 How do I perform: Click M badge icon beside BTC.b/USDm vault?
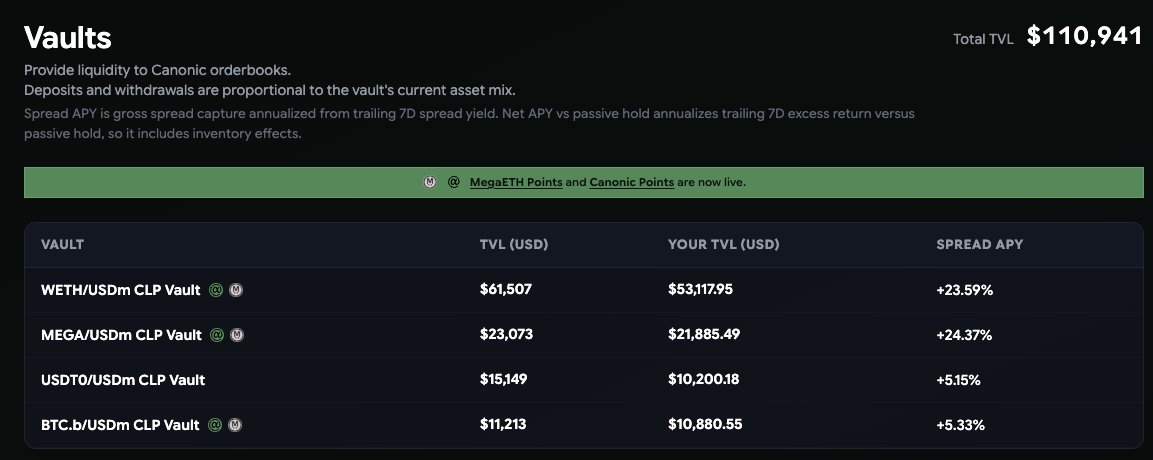[235, 425]
